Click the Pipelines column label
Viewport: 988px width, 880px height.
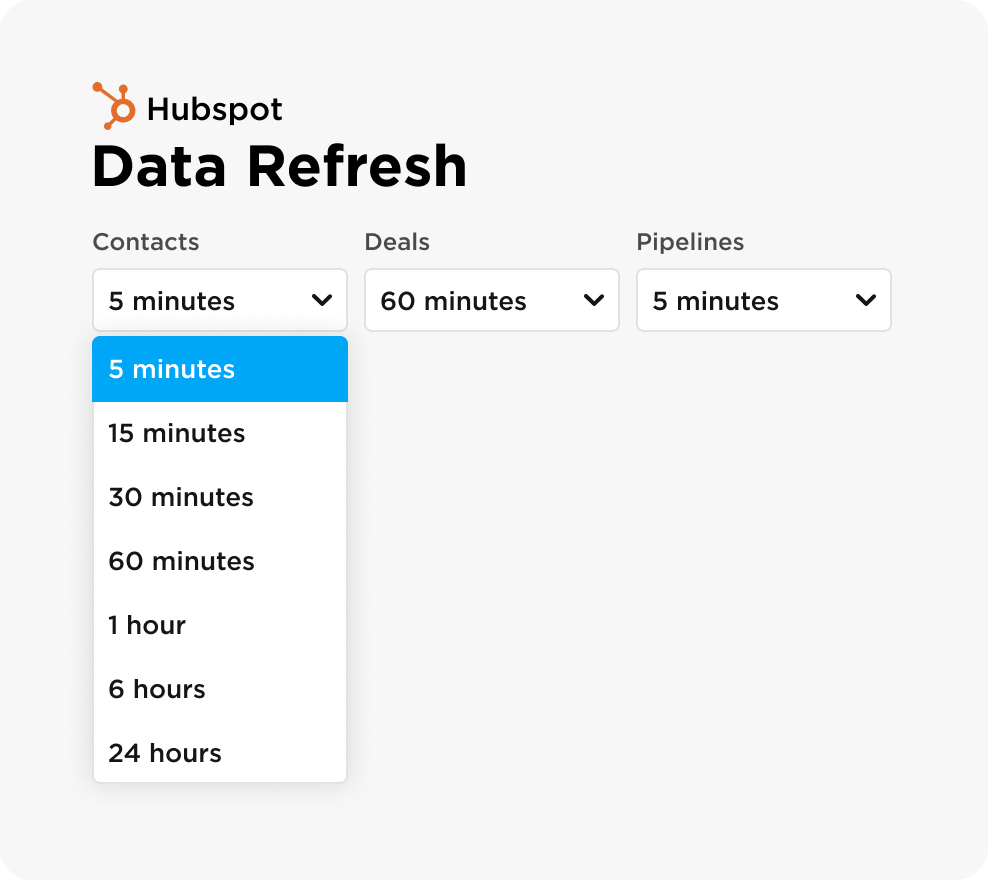tap(689, 242)
